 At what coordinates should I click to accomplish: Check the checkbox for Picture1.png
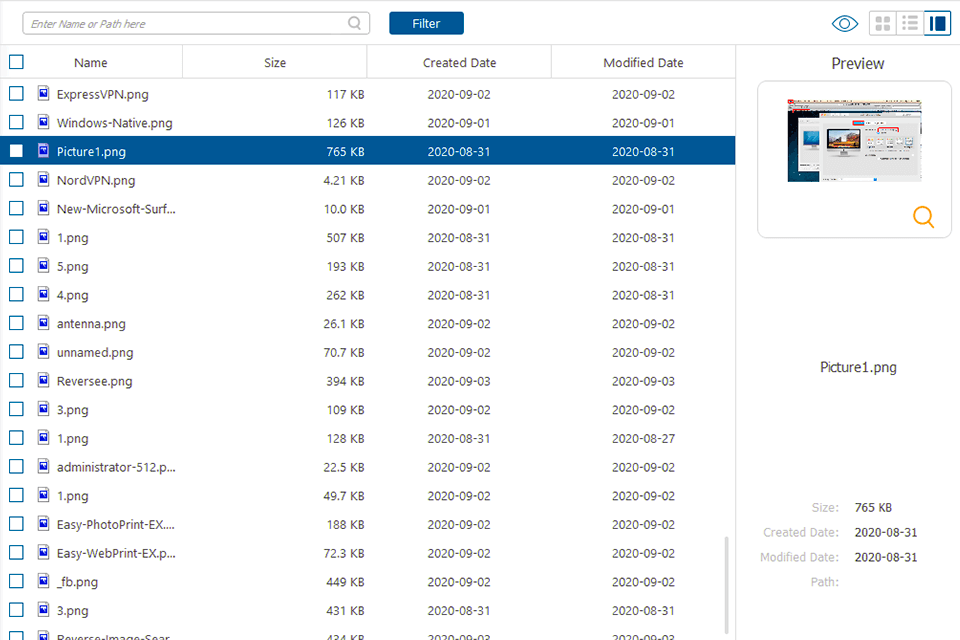point(16,151)
